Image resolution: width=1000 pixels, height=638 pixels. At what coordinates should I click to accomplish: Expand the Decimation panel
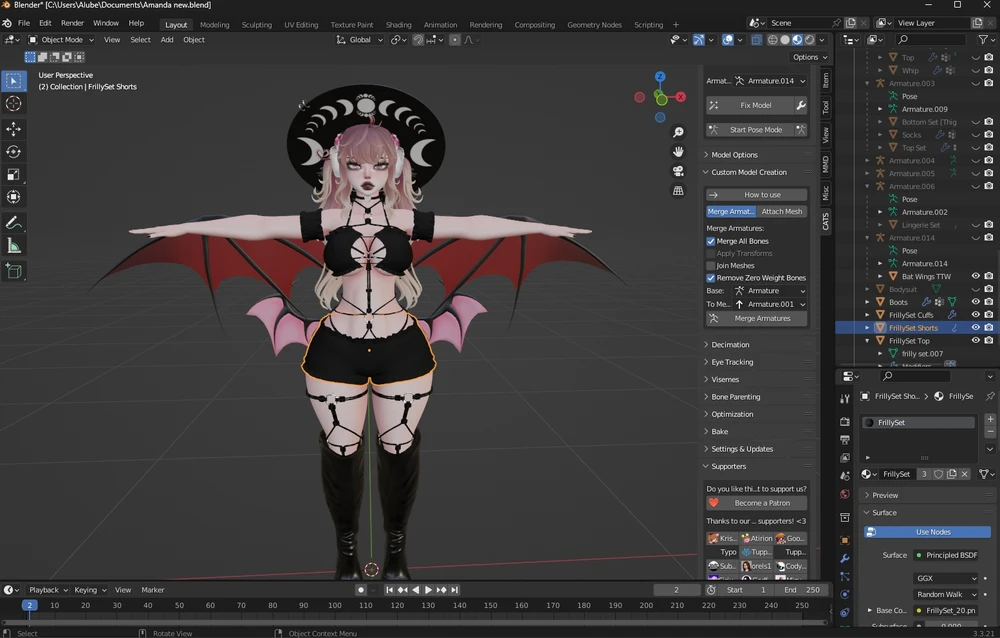pos(730,345)
